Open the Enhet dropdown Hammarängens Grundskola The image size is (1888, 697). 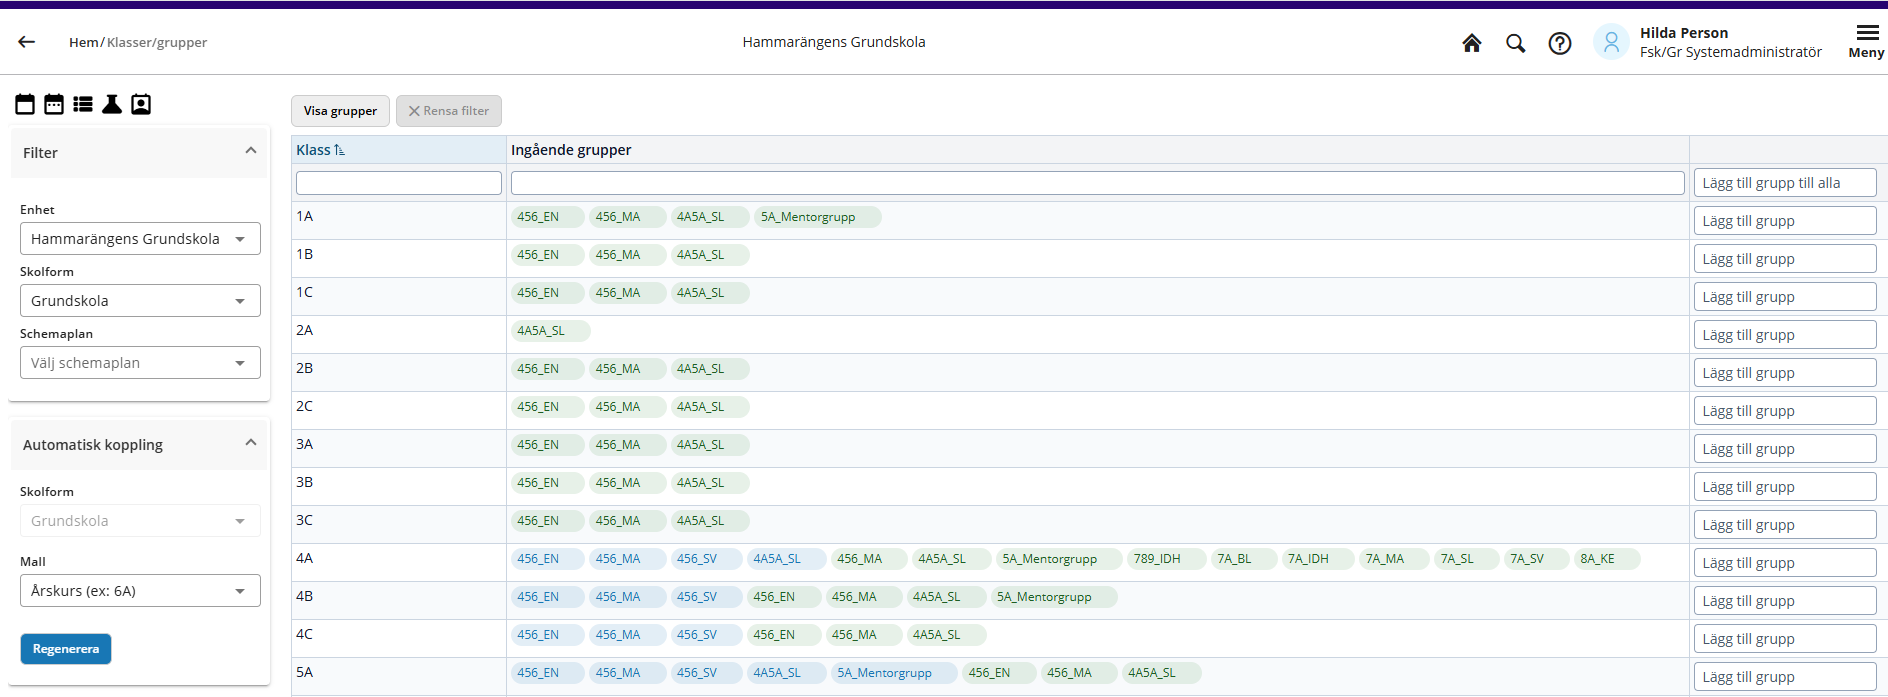click(x=140, y=239)
